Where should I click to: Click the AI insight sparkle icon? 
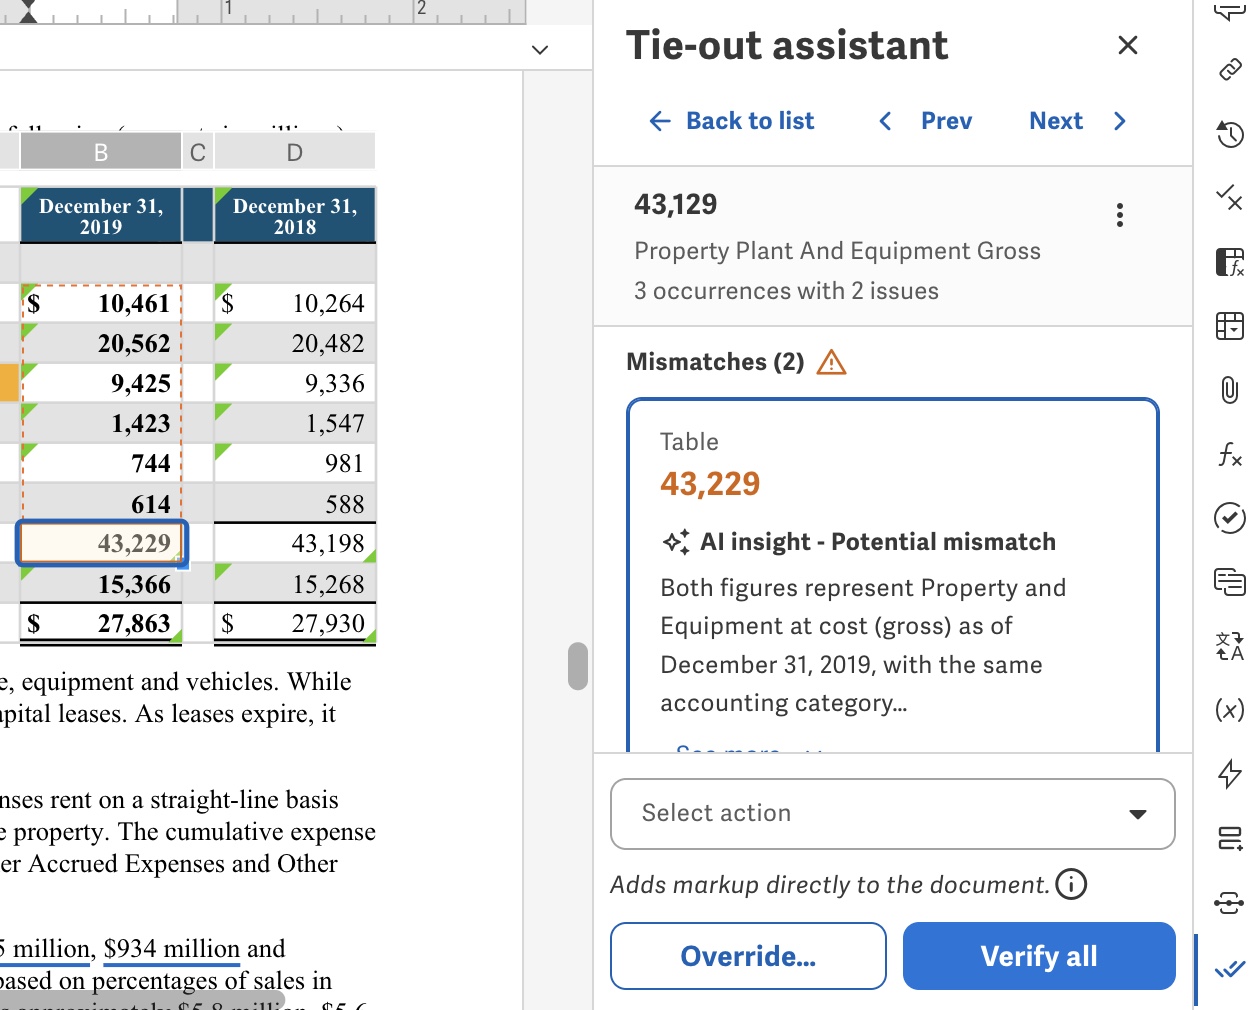[x=676, y=542]
